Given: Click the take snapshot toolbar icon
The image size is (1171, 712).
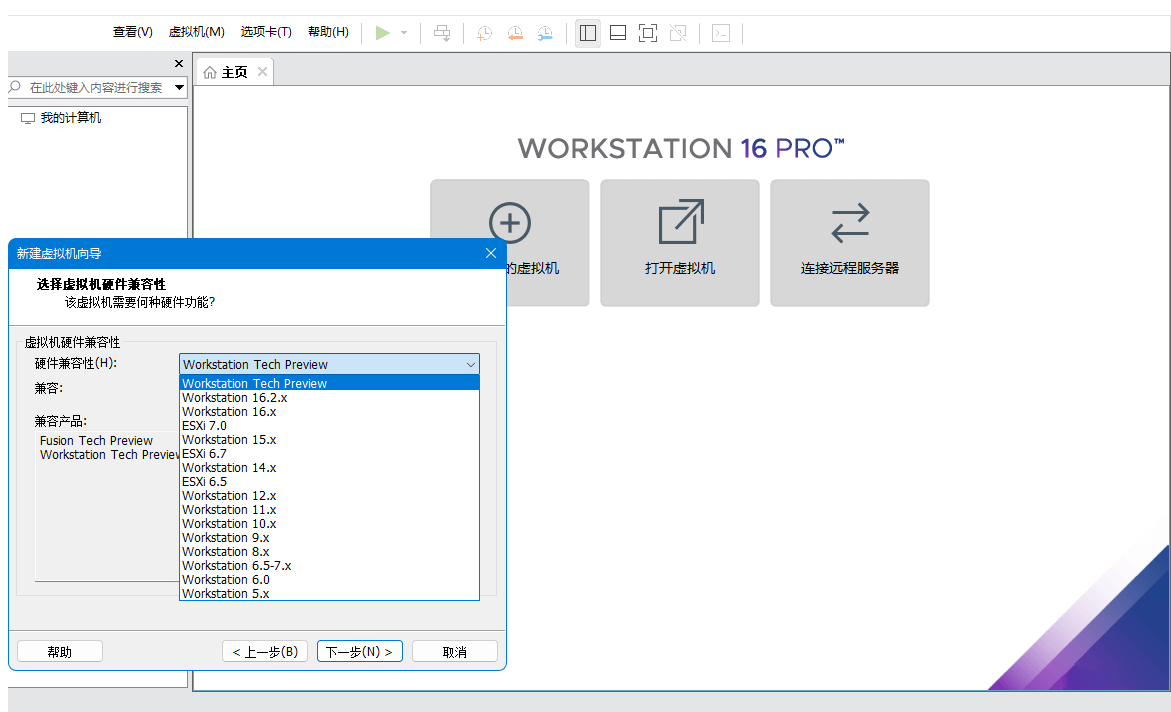Looking at the screenshot, I should 485,33.
